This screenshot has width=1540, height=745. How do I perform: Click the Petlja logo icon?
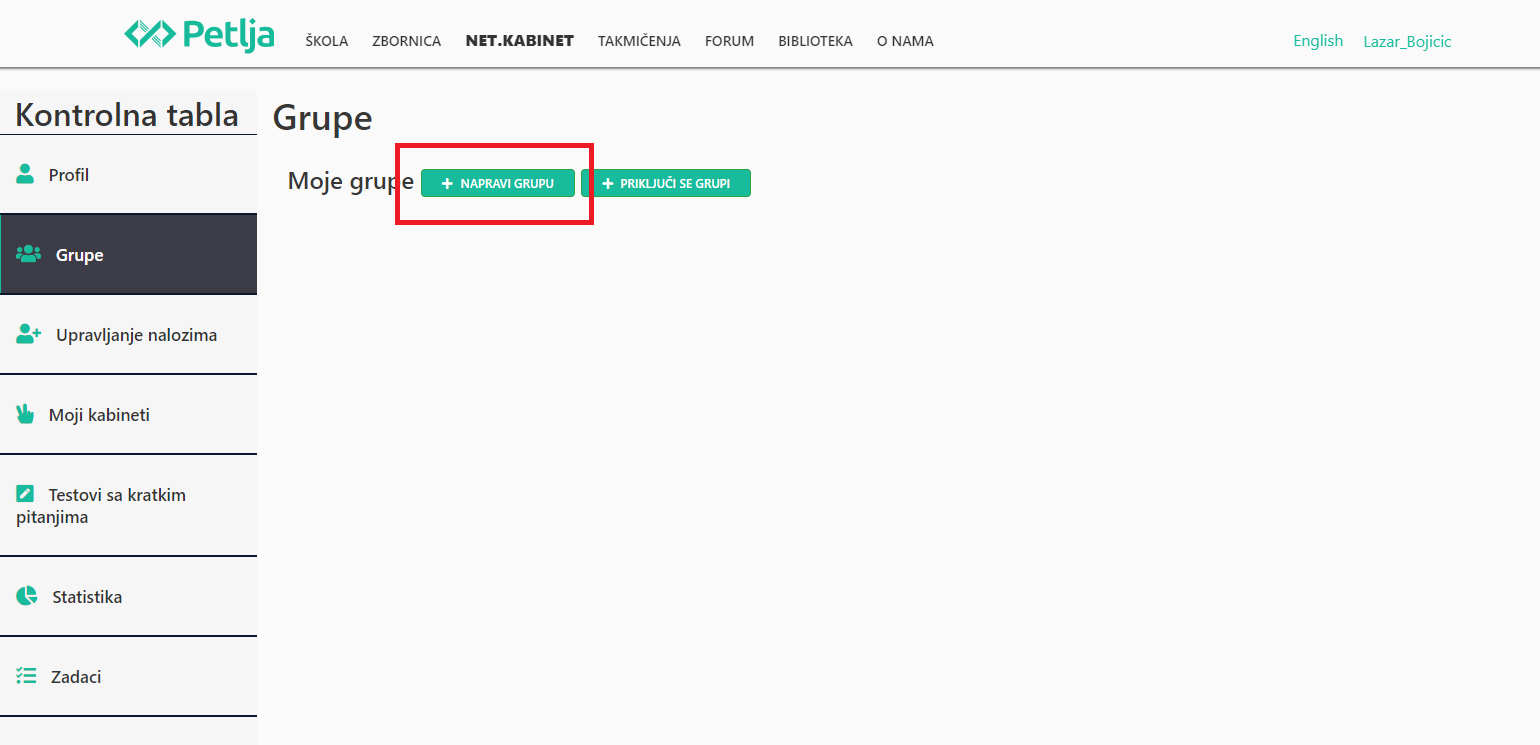point(150,34)
